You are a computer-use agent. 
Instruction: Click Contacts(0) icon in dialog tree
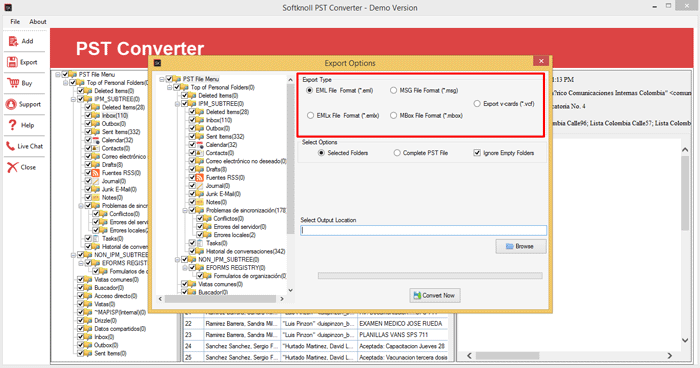pos(200,153)
